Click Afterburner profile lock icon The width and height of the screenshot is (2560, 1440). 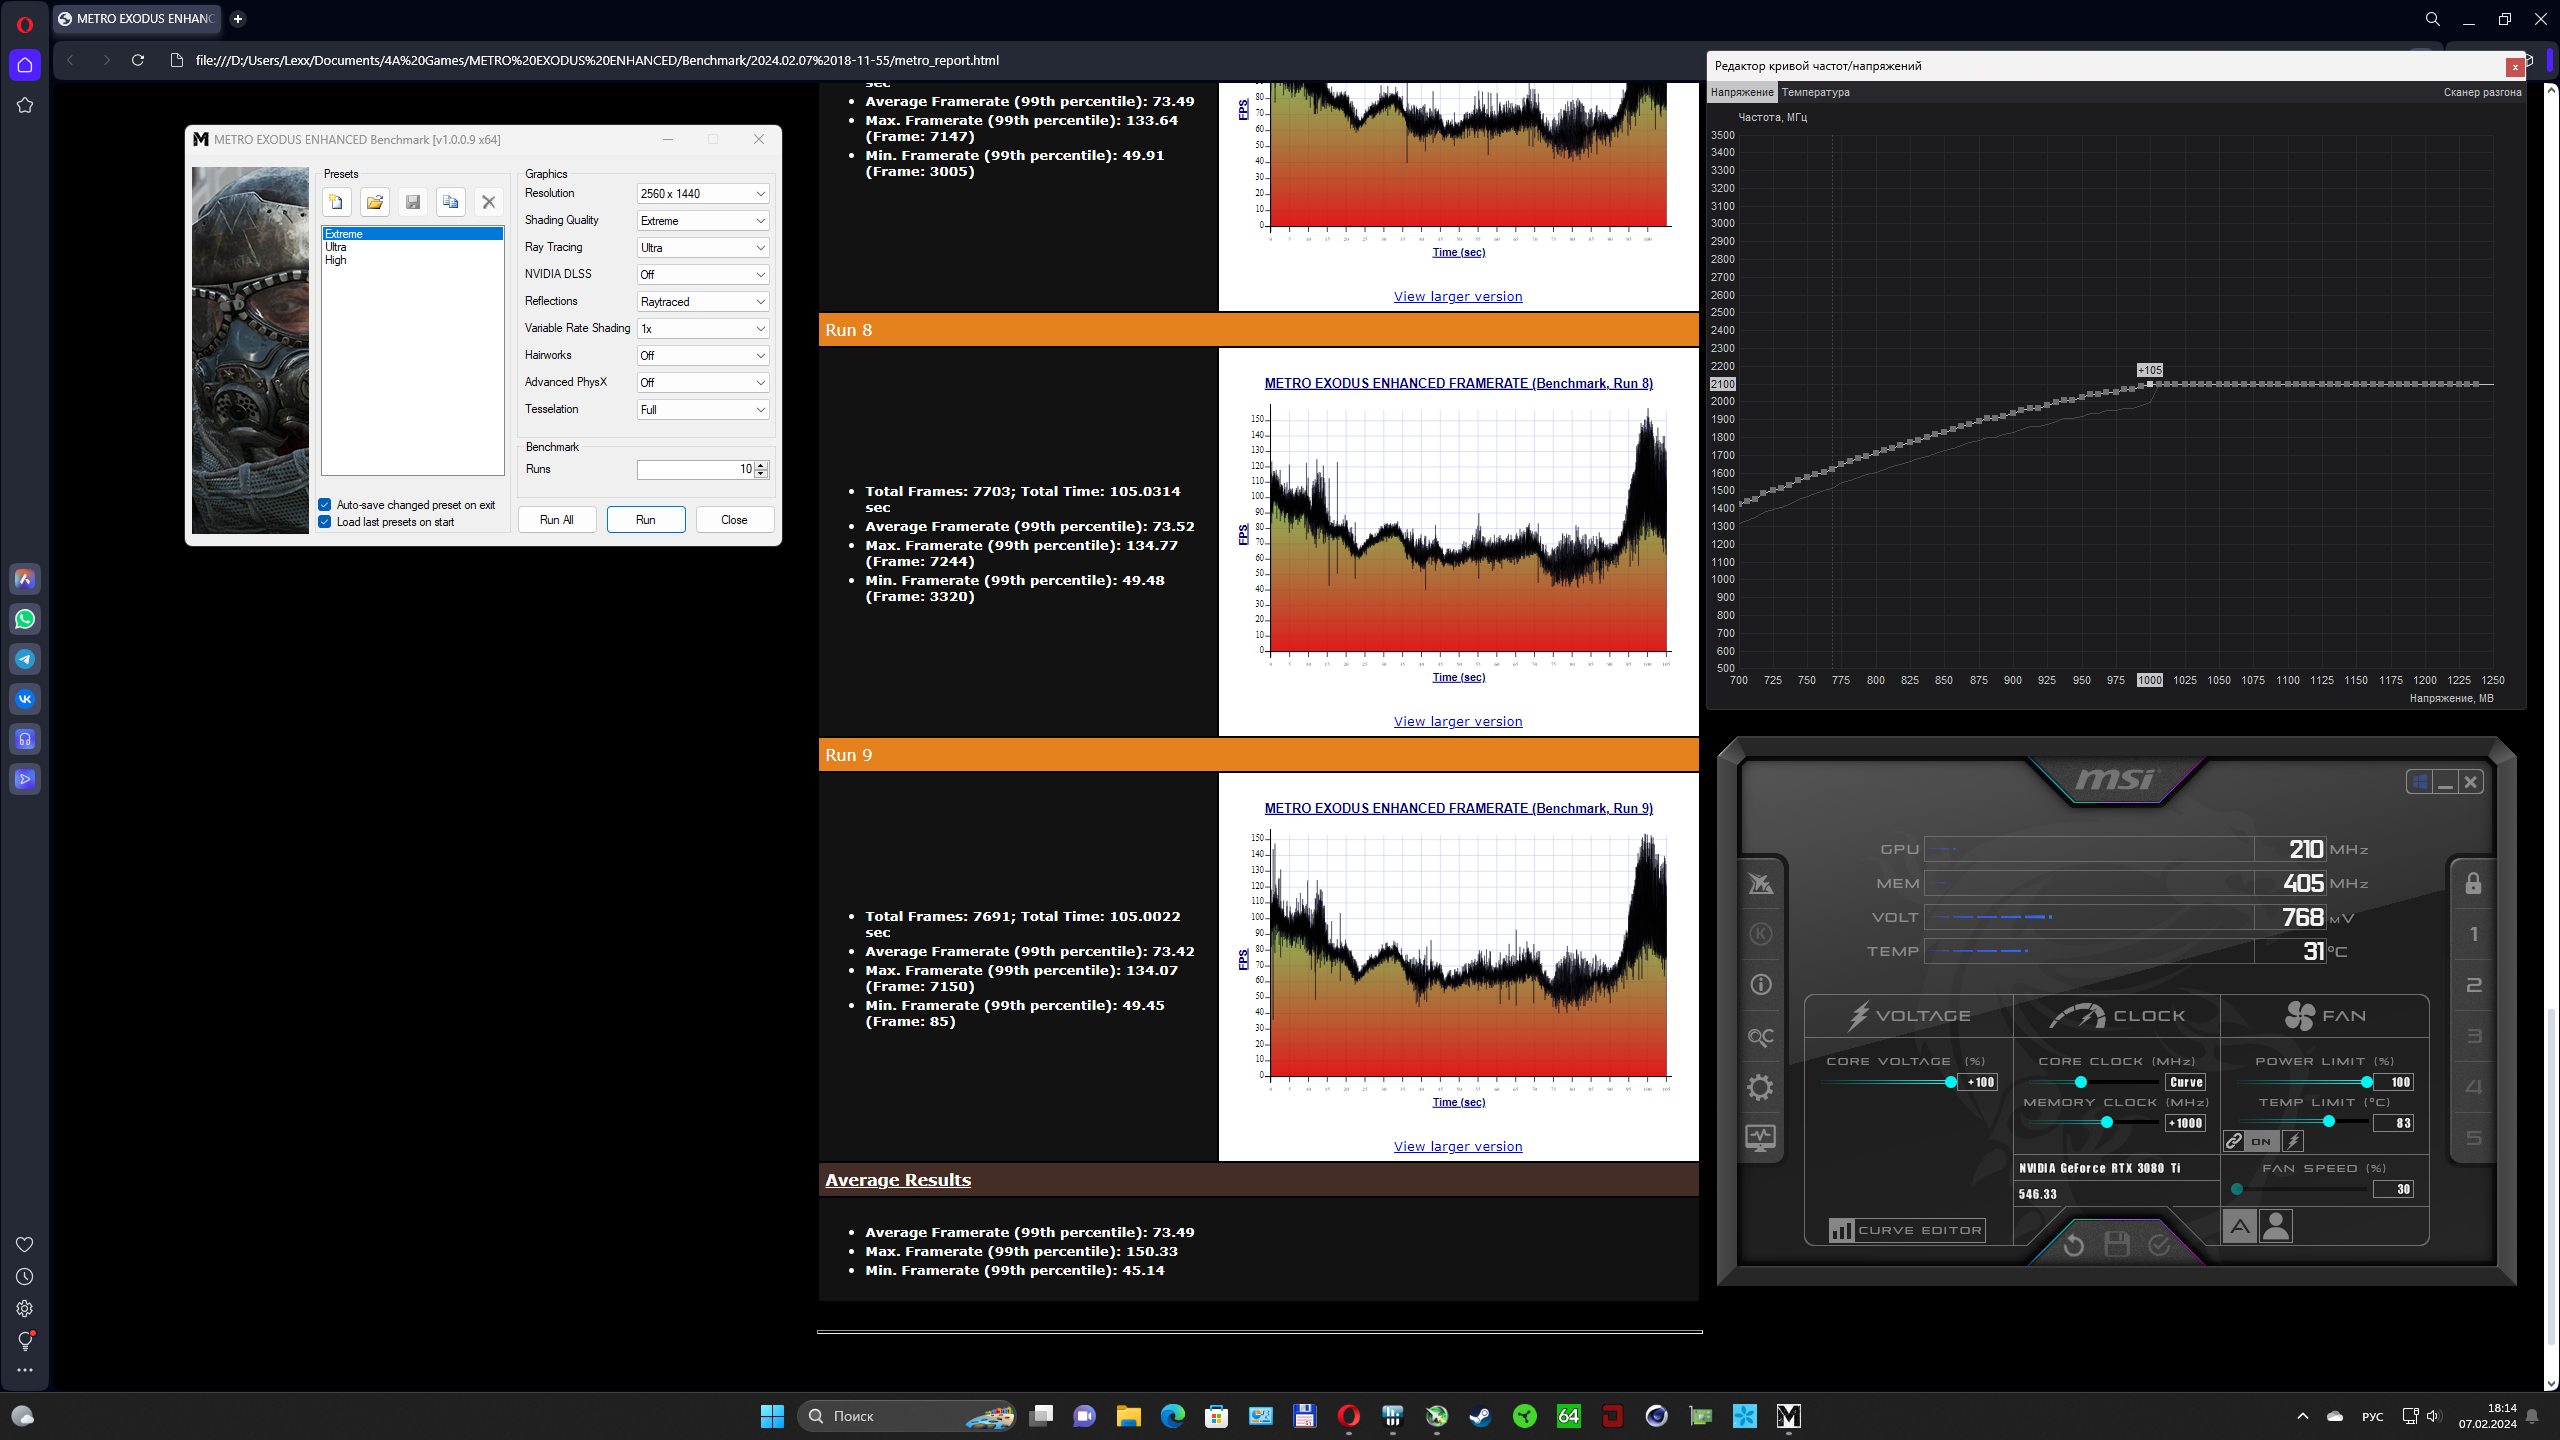tap(2473, 884)
